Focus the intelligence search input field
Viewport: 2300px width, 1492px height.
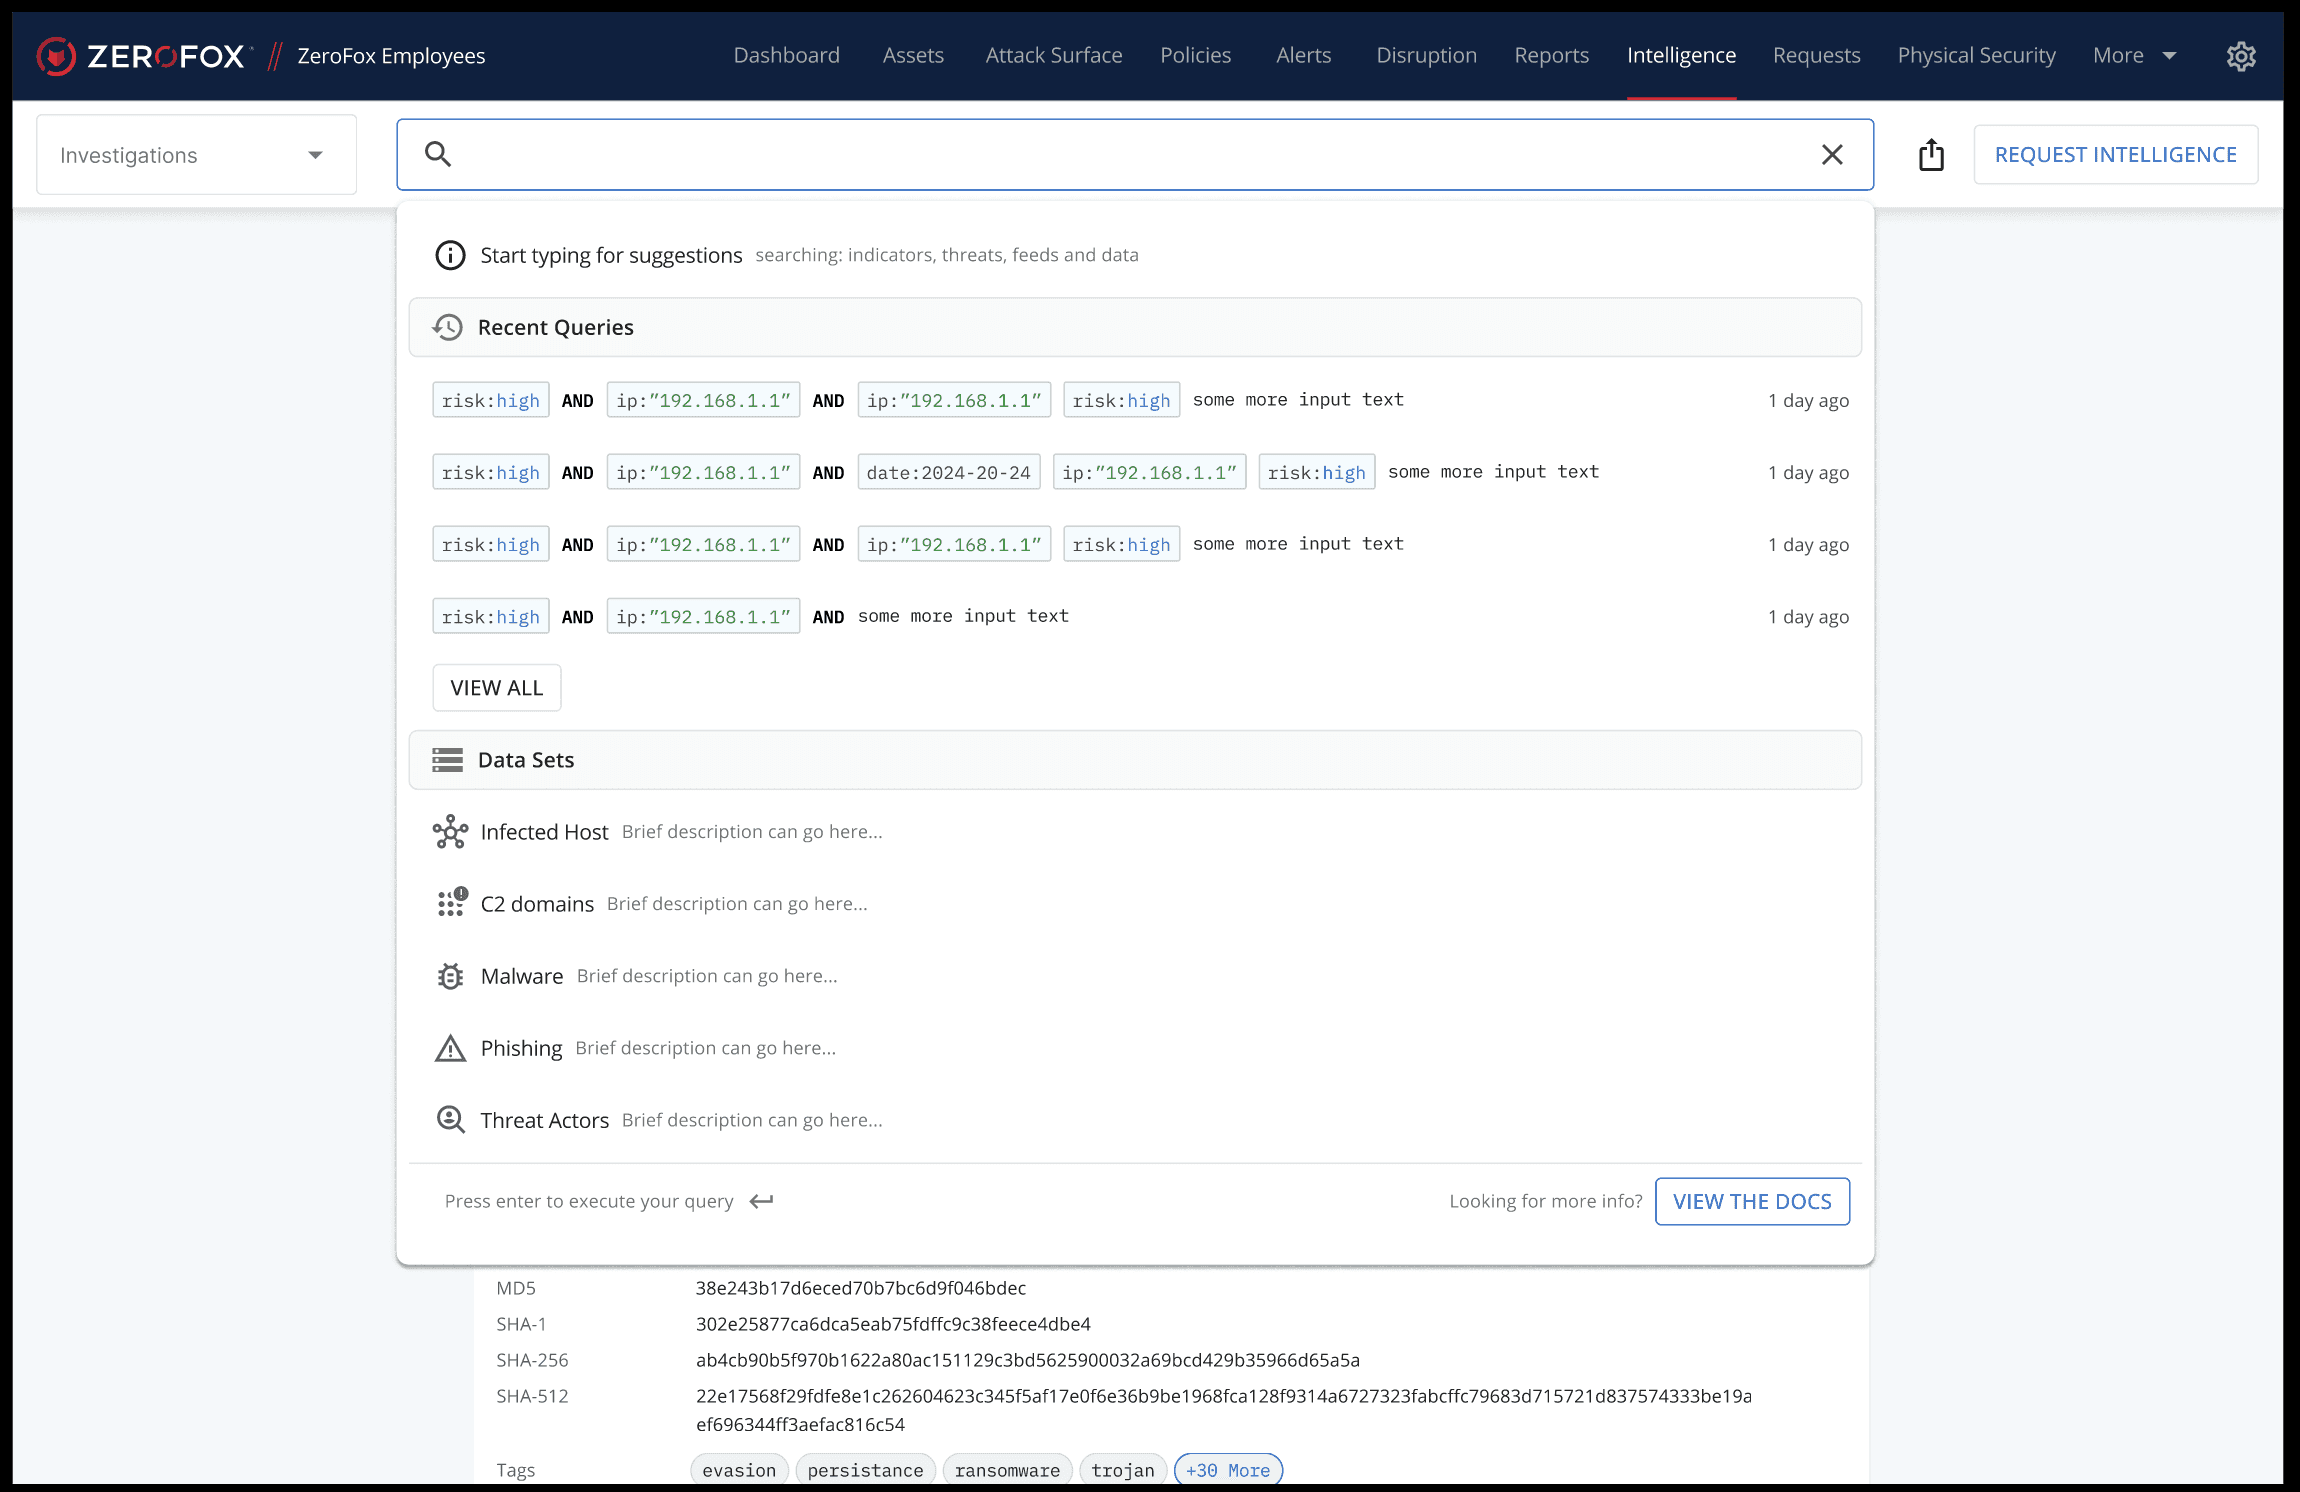point(1130,155)
